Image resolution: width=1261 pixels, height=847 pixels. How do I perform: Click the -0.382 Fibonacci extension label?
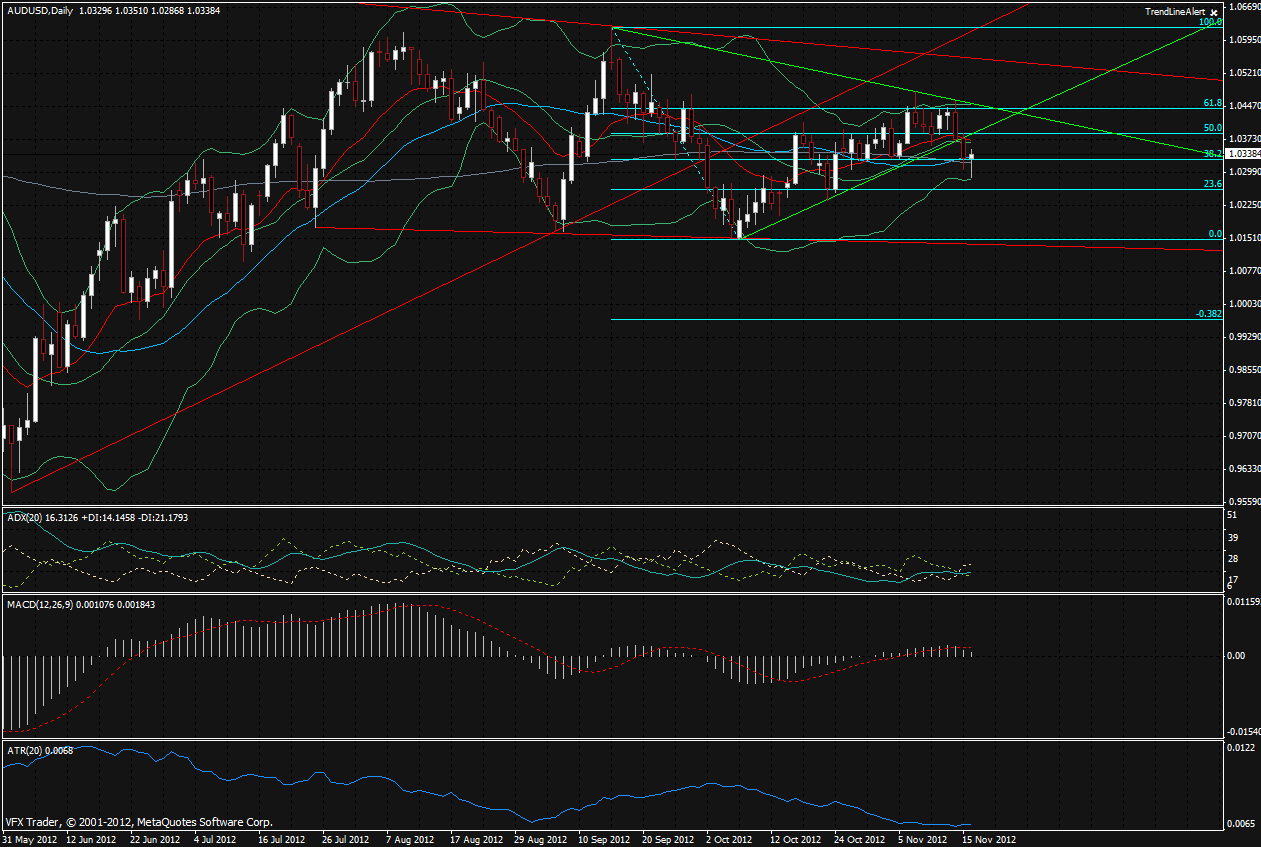click(x=1207, y=313)
